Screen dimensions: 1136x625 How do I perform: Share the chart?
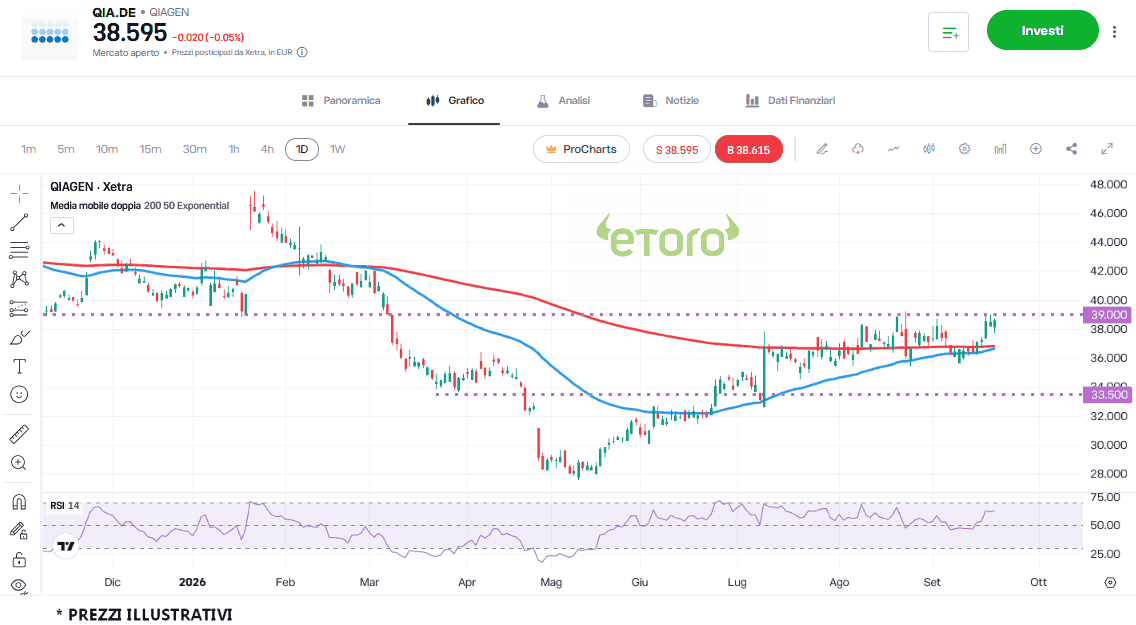point(1072,149)
